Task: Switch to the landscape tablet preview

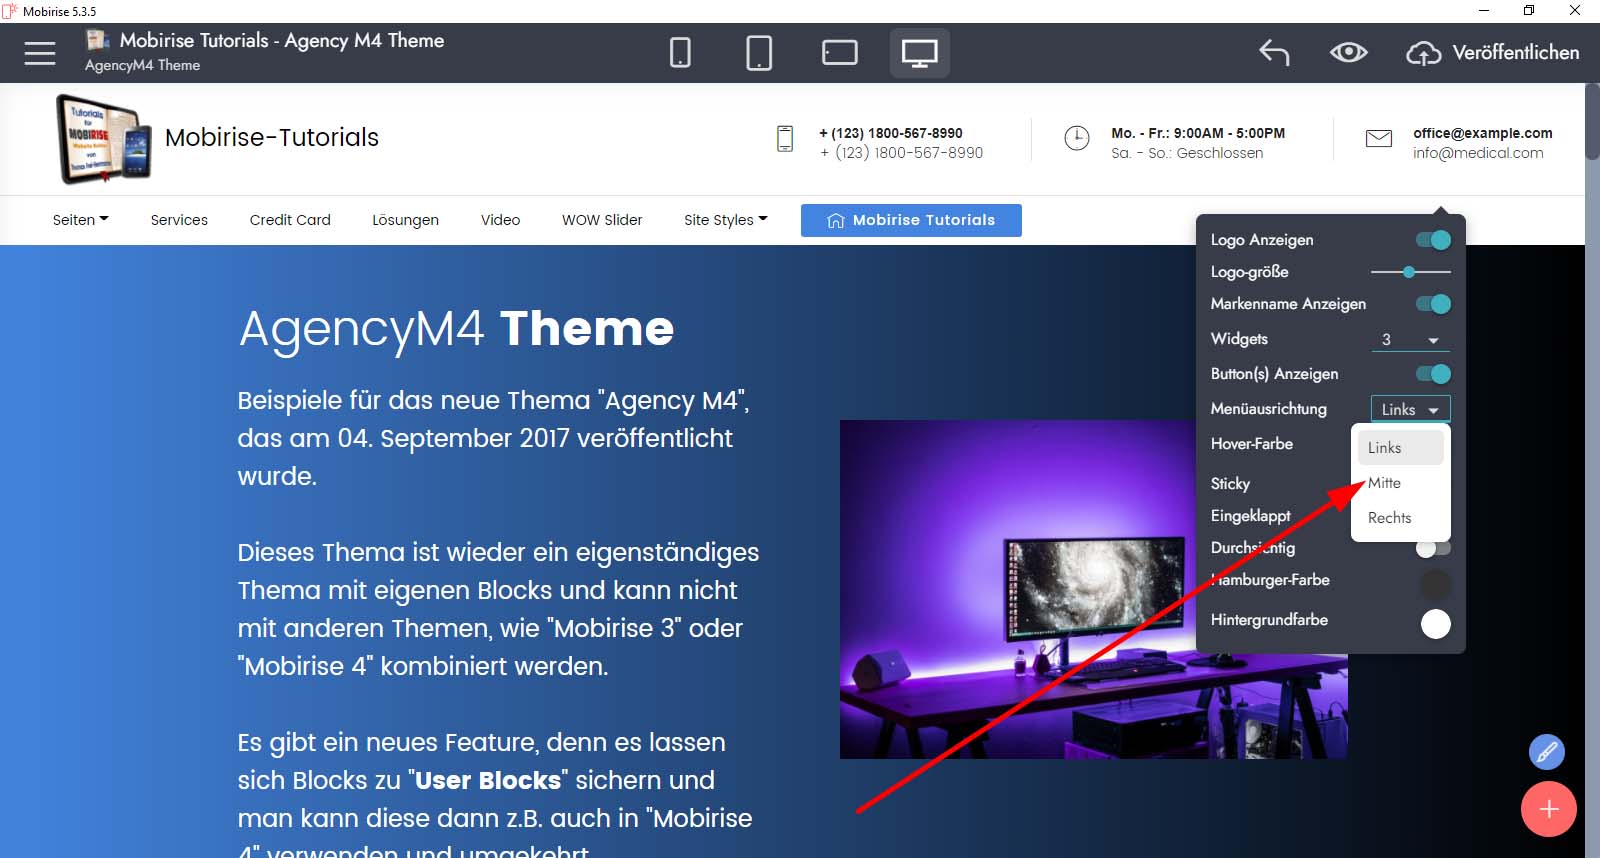Action: [839, 53]
